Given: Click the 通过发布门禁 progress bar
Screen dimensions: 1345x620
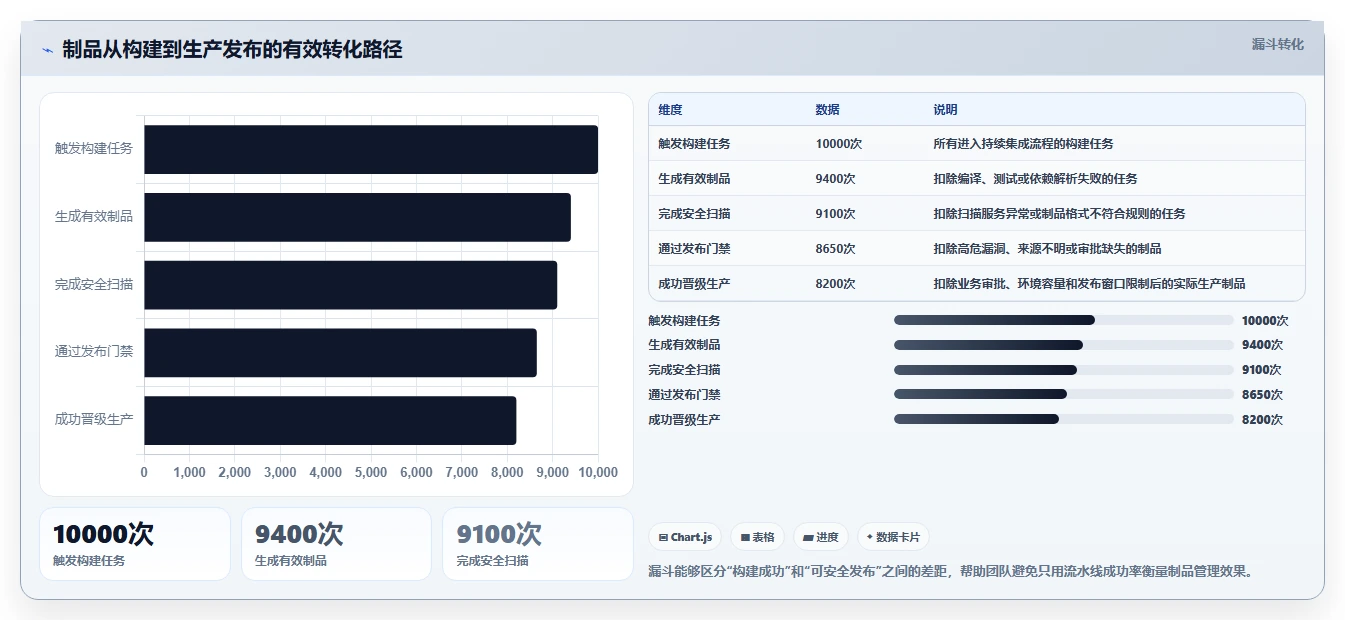Looking at the screenshot, I should (x=1064, y=394).
